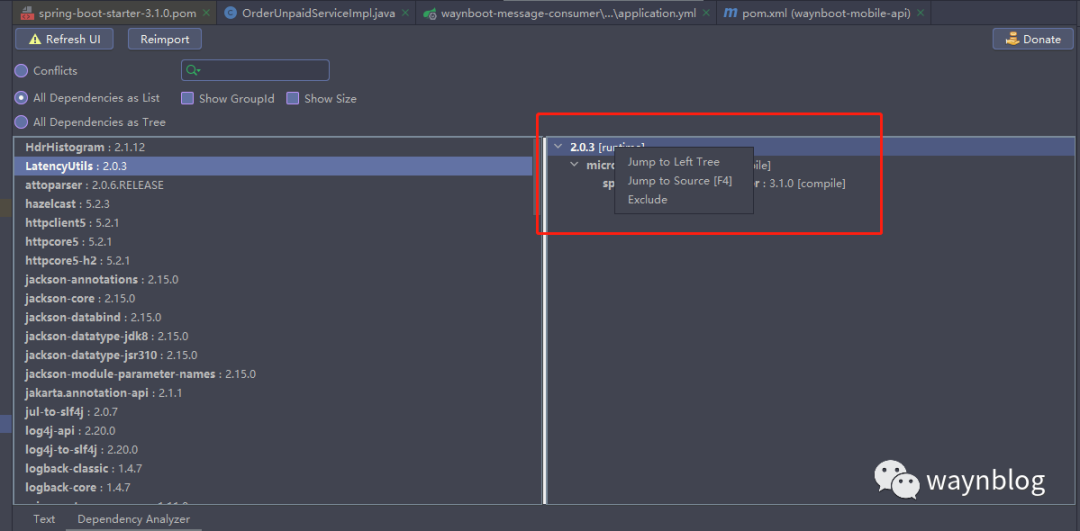1080x531 pixels.
Task: Select logback-core : 1.4.7 in list
Action: (273, 488)
